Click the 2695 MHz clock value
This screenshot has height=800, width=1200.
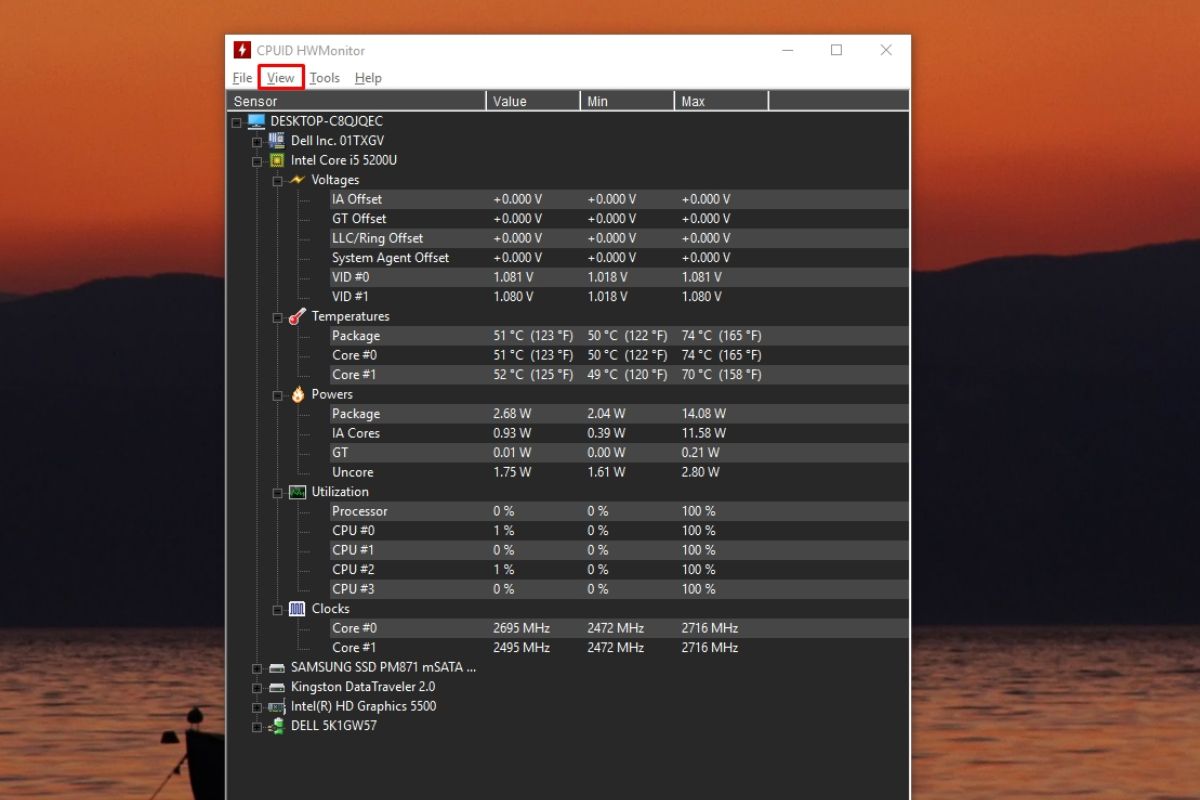point(522,628)
